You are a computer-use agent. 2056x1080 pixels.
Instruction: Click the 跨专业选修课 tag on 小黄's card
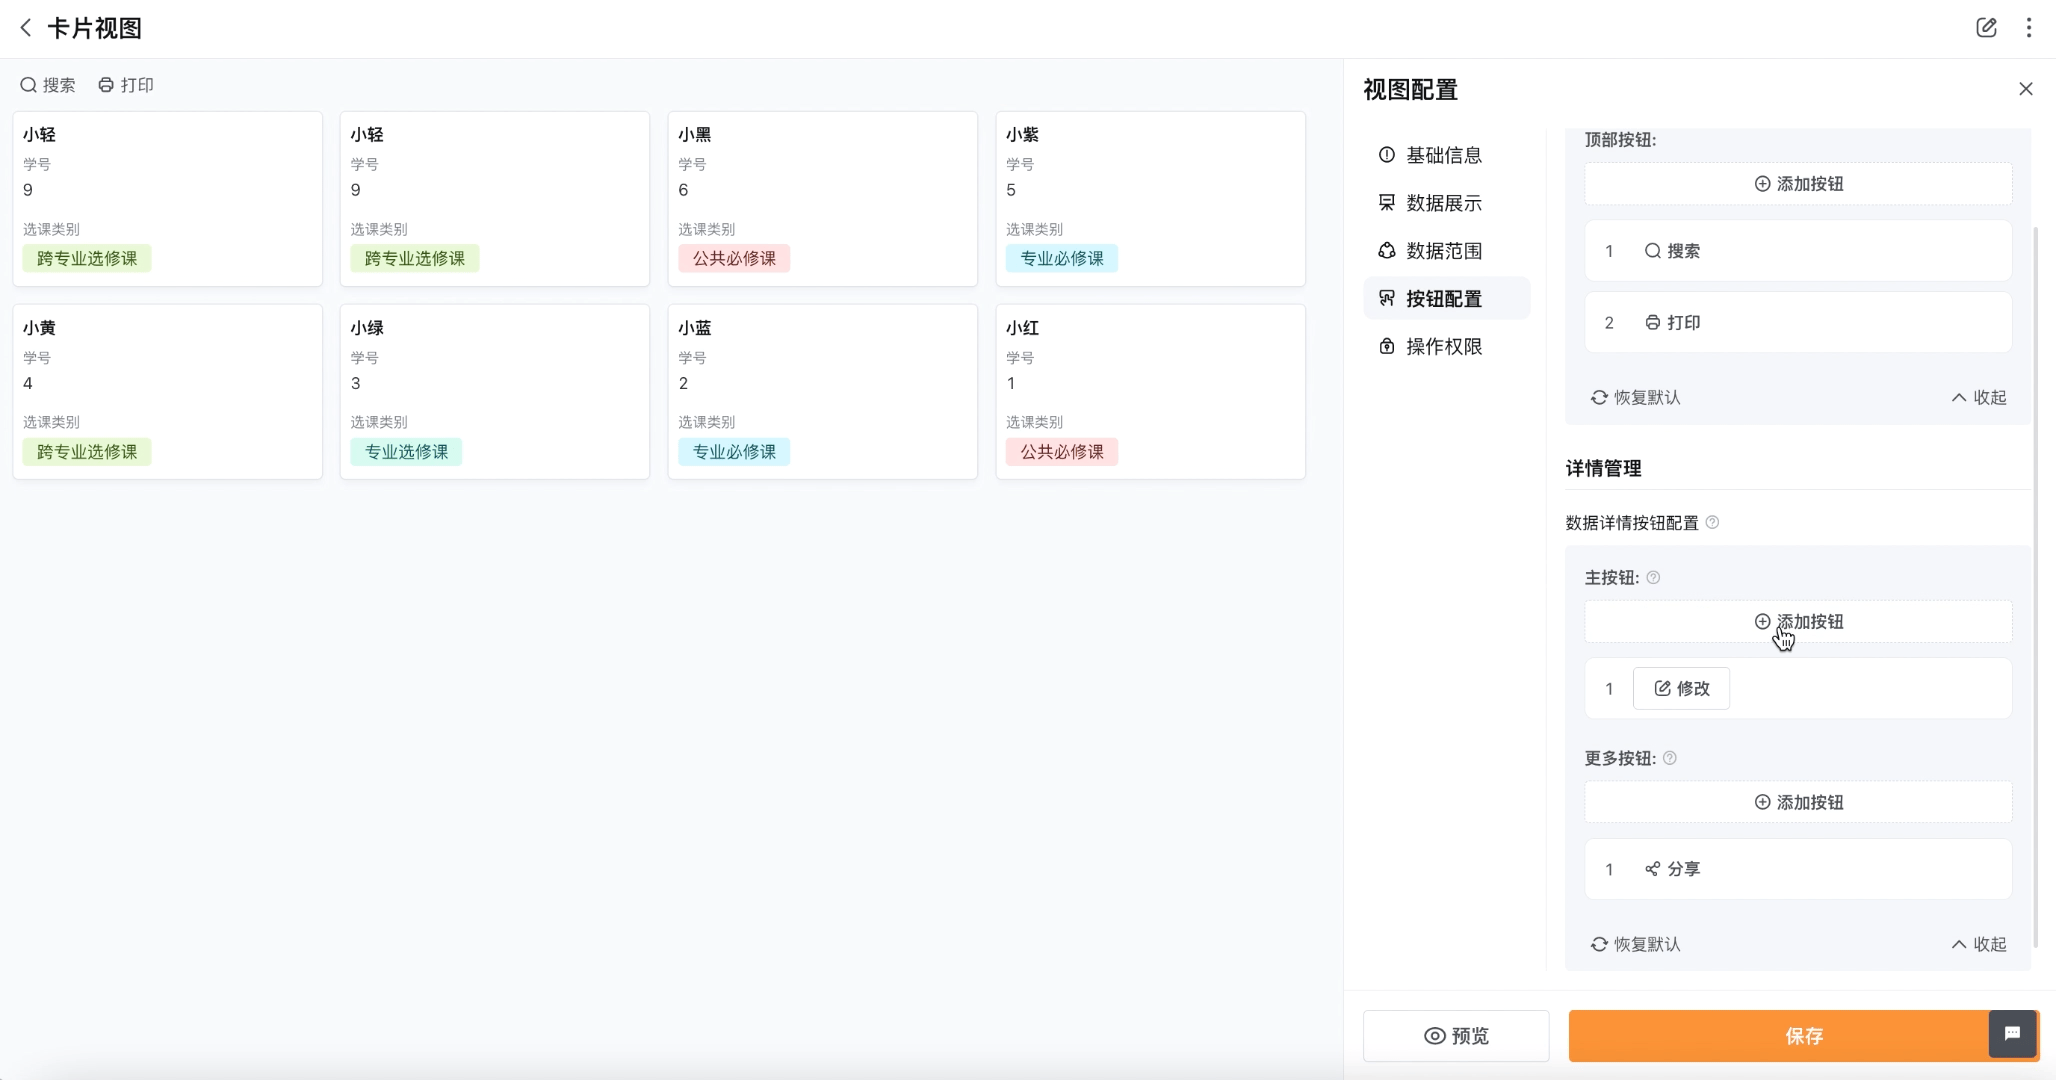pos(87,452)
